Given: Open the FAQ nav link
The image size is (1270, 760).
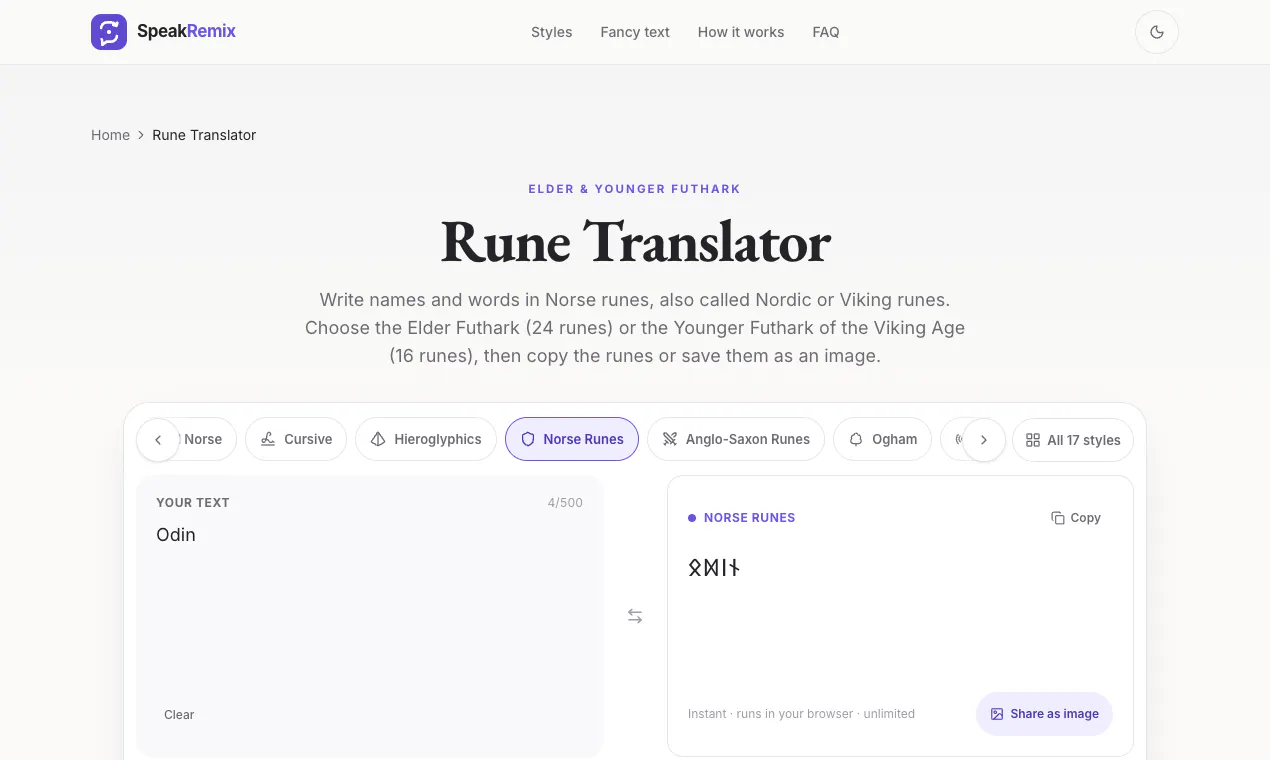Looking at the screenshot, I should pos(826,32).
